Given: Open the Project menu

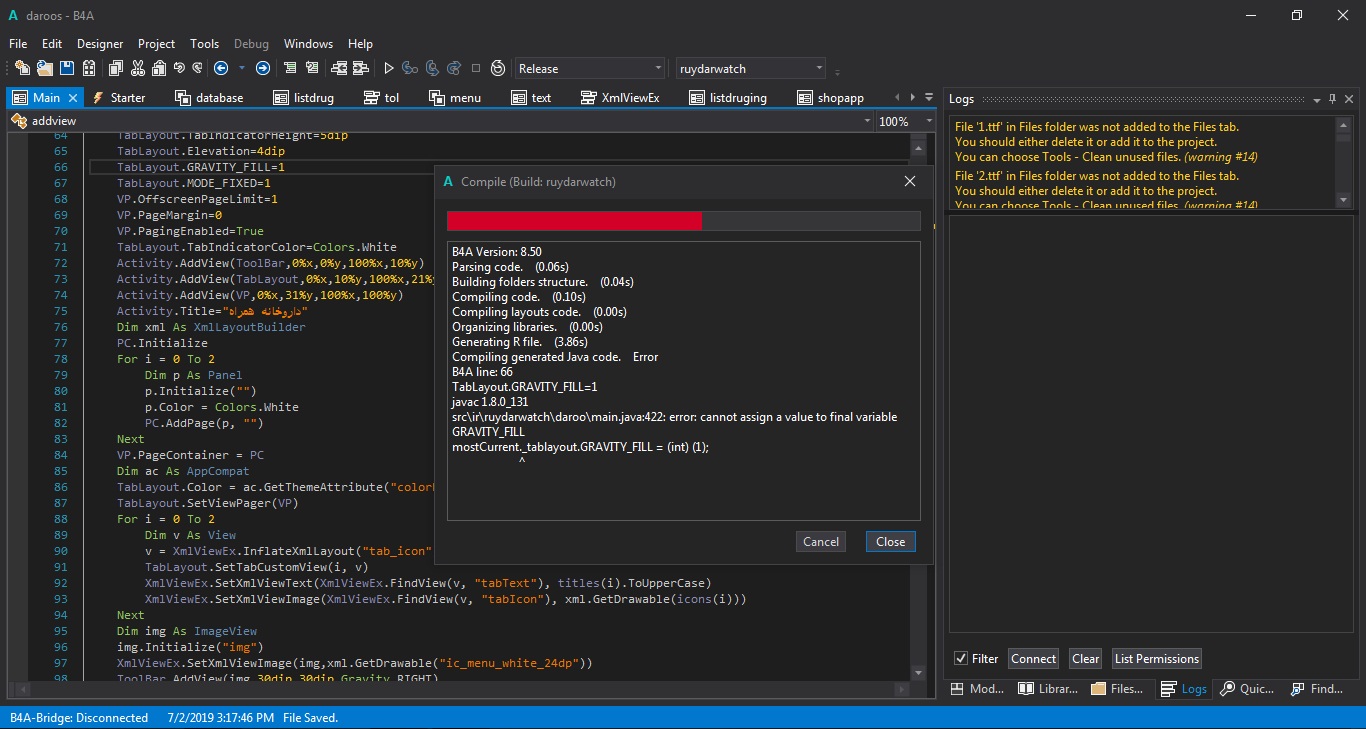Looking at the screenshot, I should click(x=156, y=44).
